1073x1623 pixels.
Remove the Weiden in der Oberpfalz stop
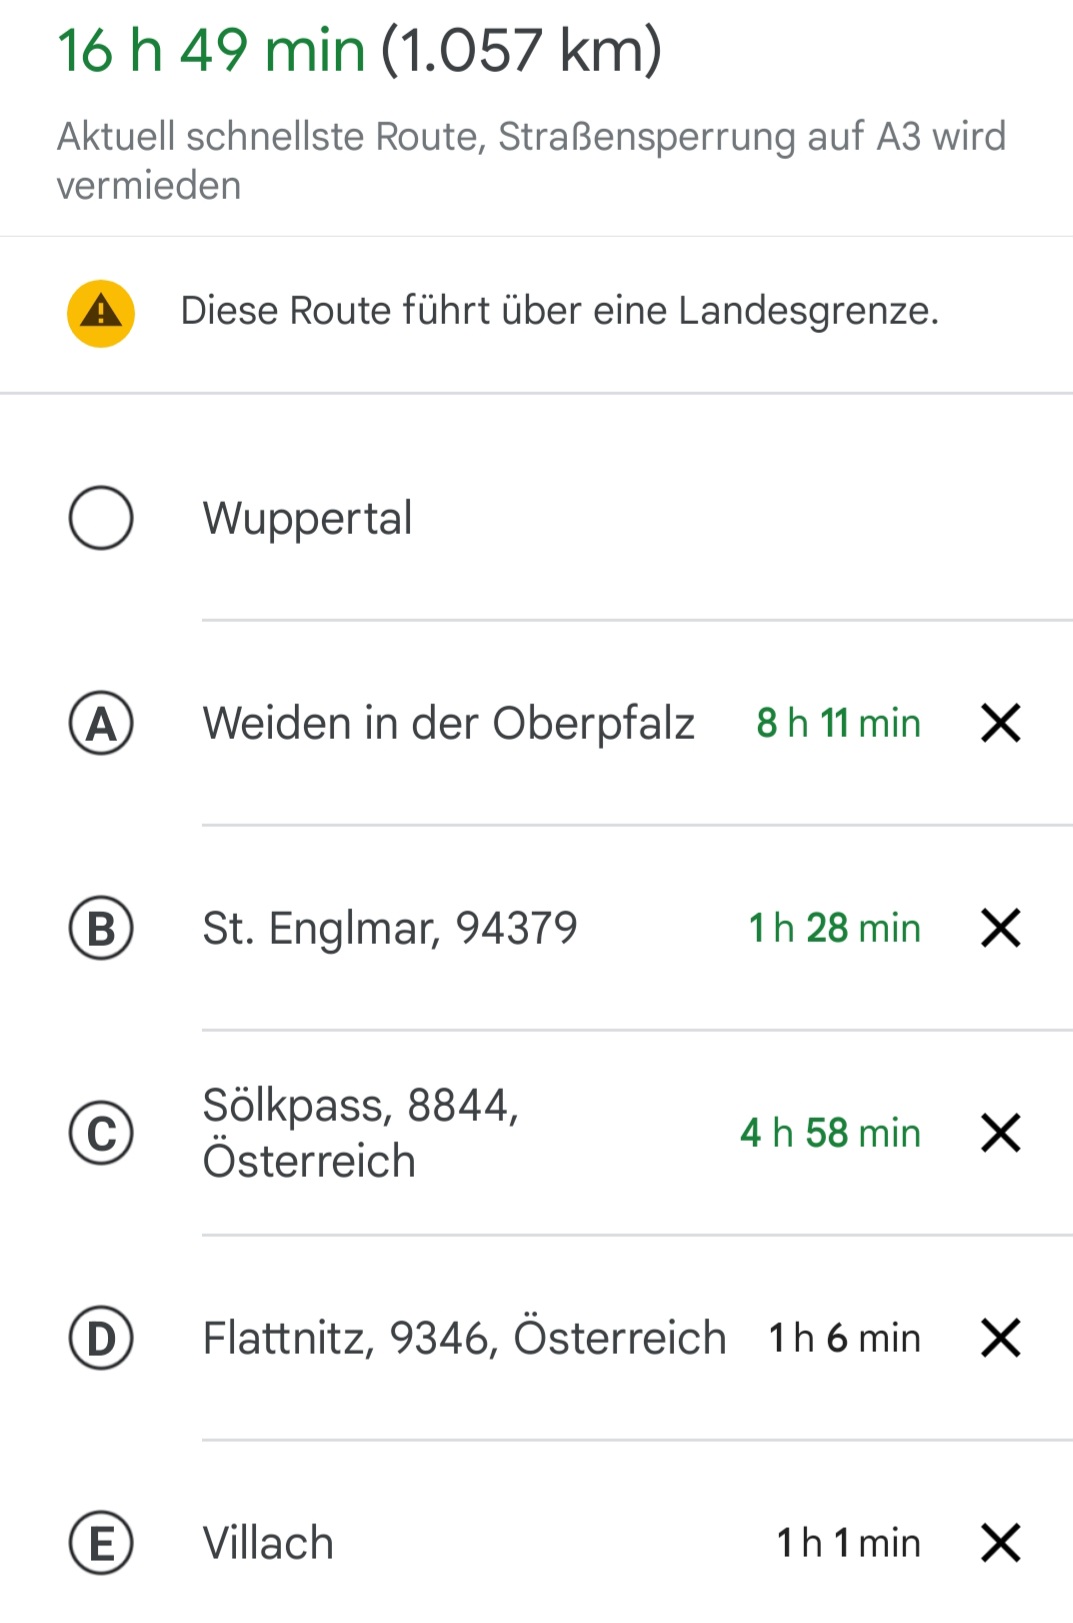click(x=1000, y=723)
